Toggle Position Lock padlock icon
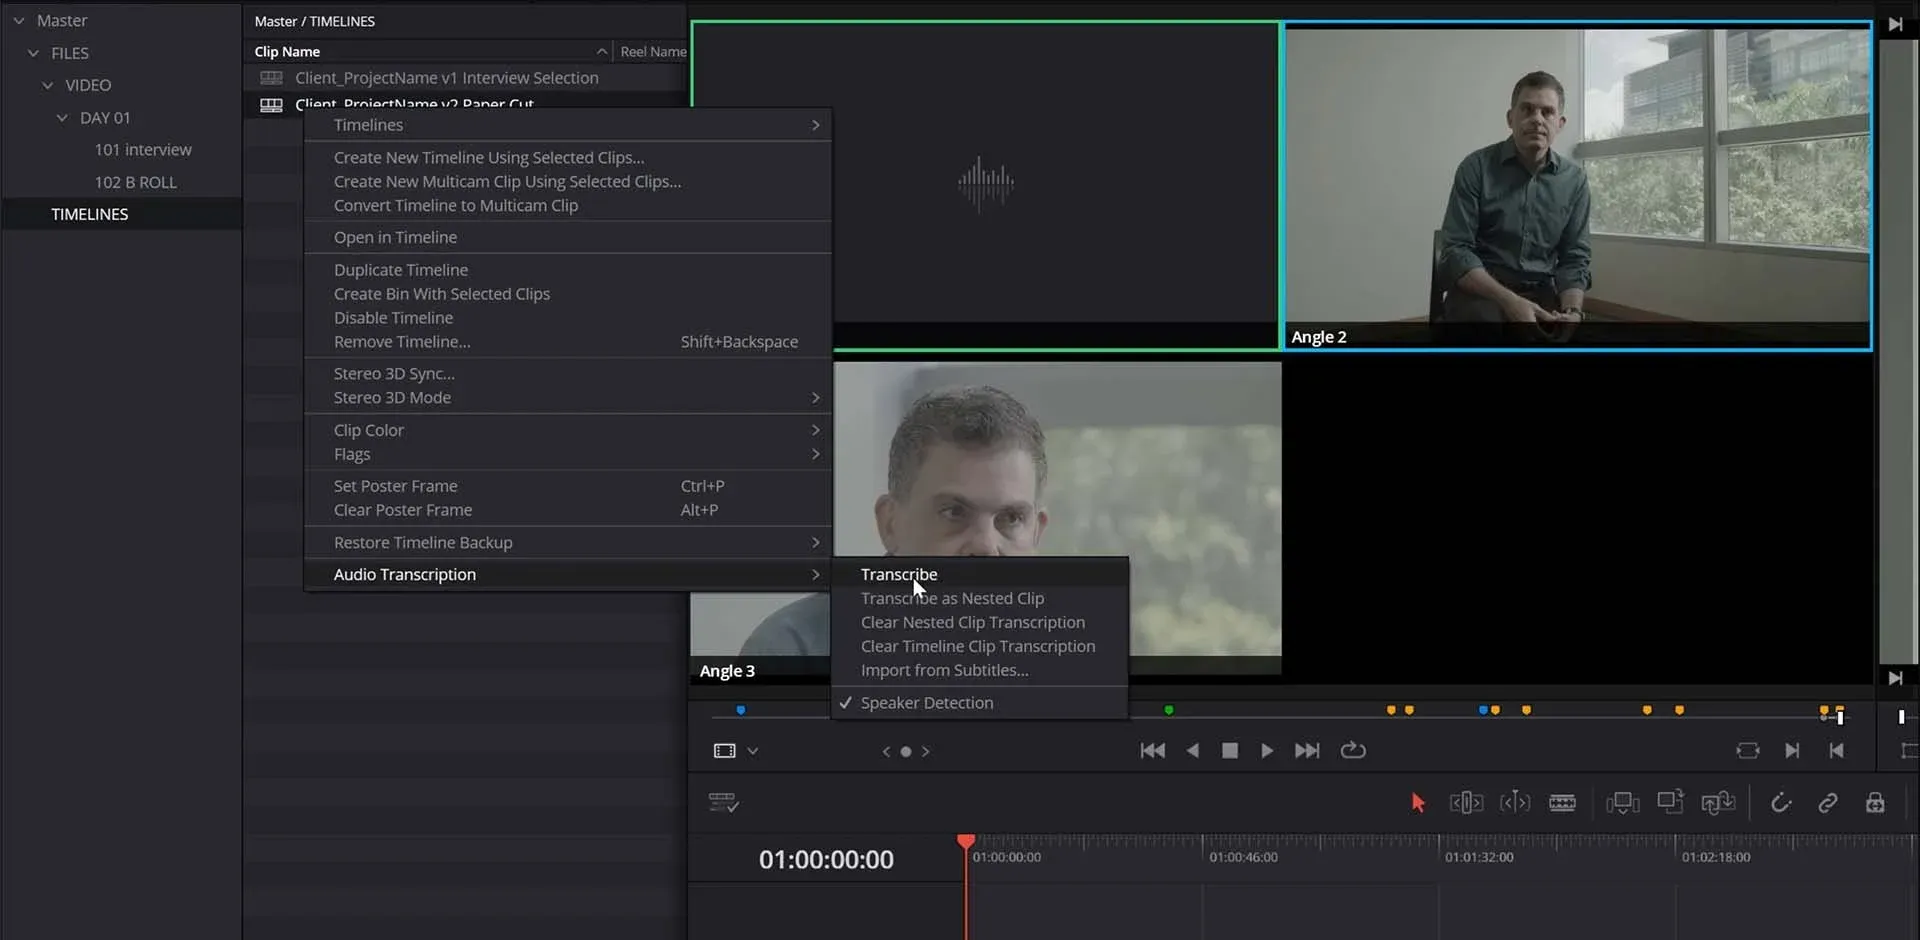 pos(1875,803)
